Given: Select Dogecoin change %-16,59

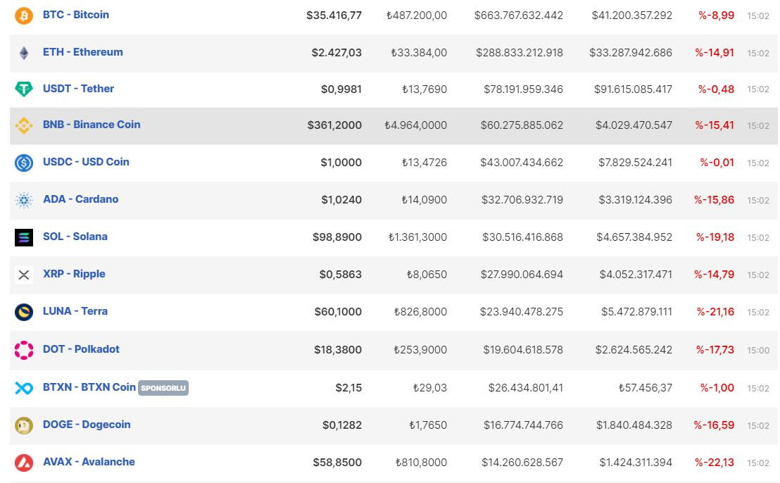Looking at the screenshot, I should click(714, 425).
